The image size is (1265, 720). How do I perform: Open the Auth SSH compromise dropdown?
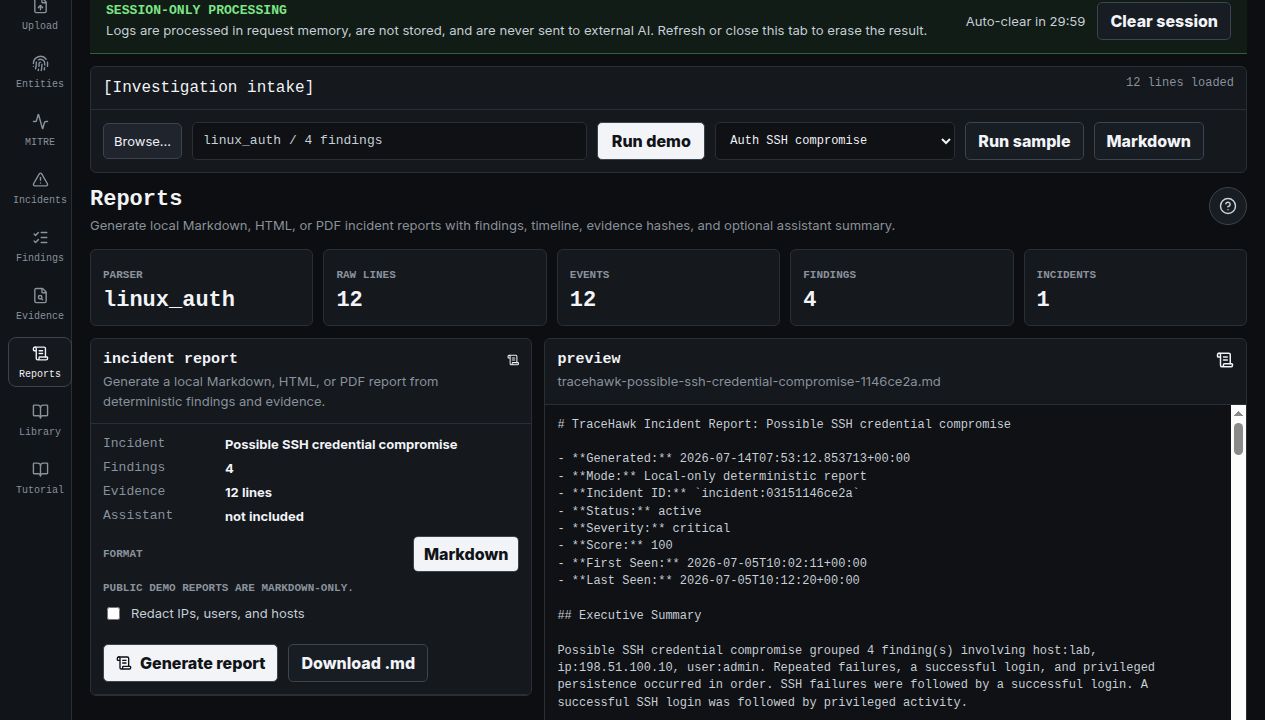point(835,141)
